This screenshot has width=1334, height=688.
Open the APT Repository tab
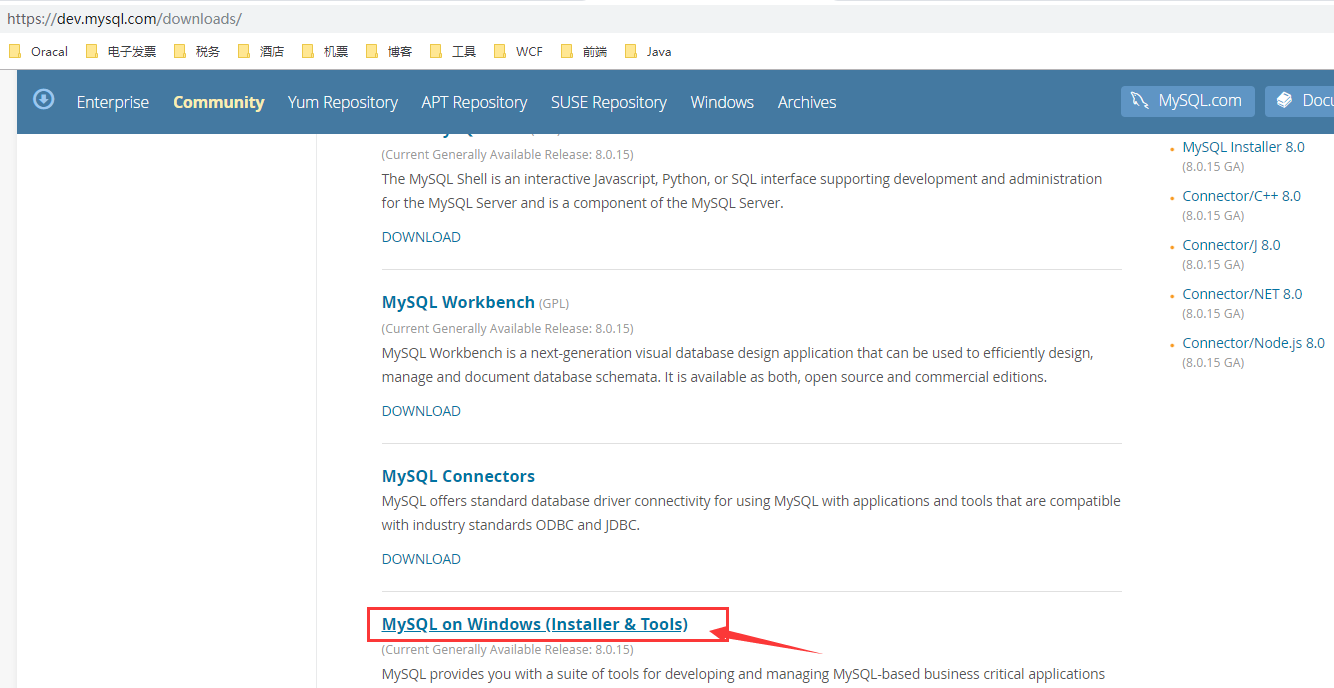474,102
